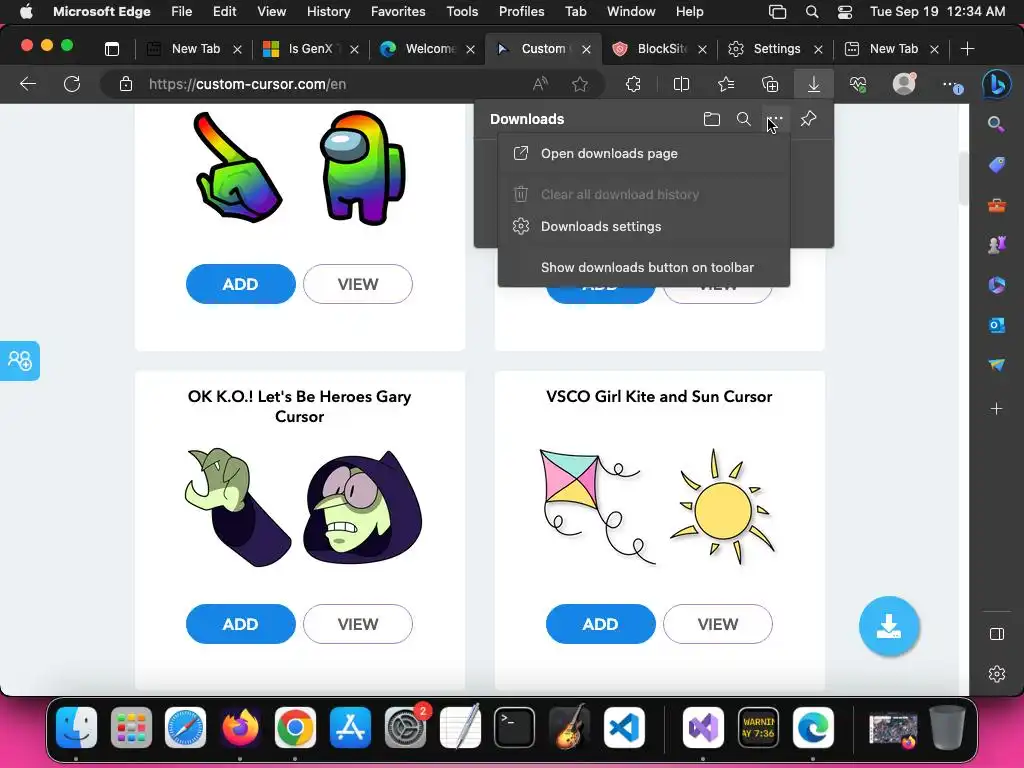This screenshot has height=768, width=1024.
Task: Click the Gary hooded head image
Action: (363, 507)
